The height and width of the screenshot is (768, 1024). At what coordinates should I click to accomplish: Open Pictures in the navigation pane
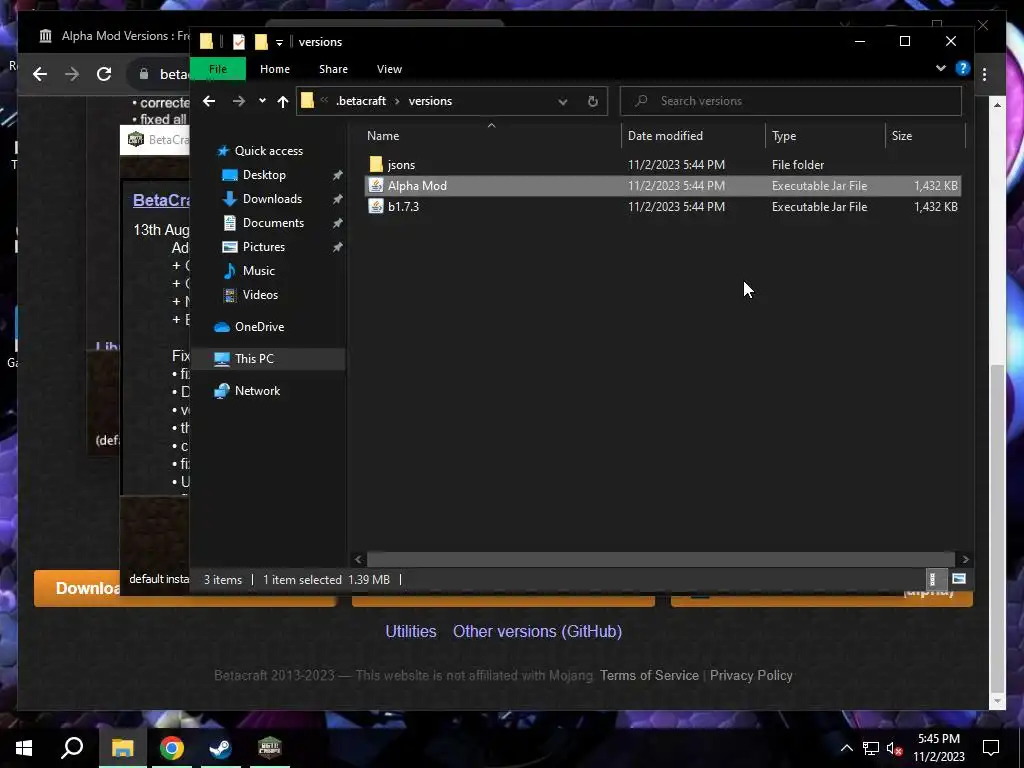[263, 247]
